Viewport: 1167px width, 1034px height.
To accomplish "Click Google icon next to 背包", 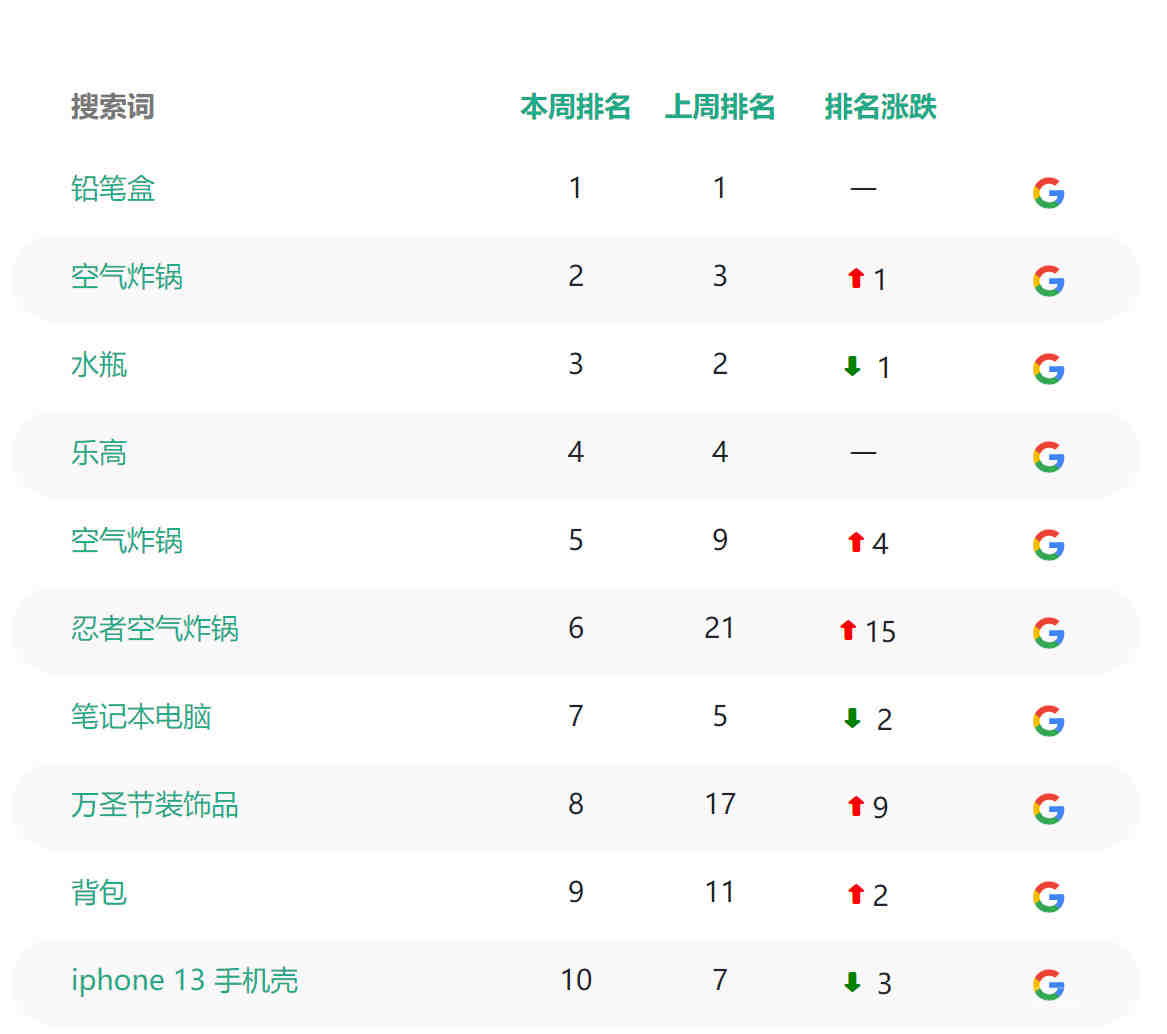I will [x=1048, y=896].
